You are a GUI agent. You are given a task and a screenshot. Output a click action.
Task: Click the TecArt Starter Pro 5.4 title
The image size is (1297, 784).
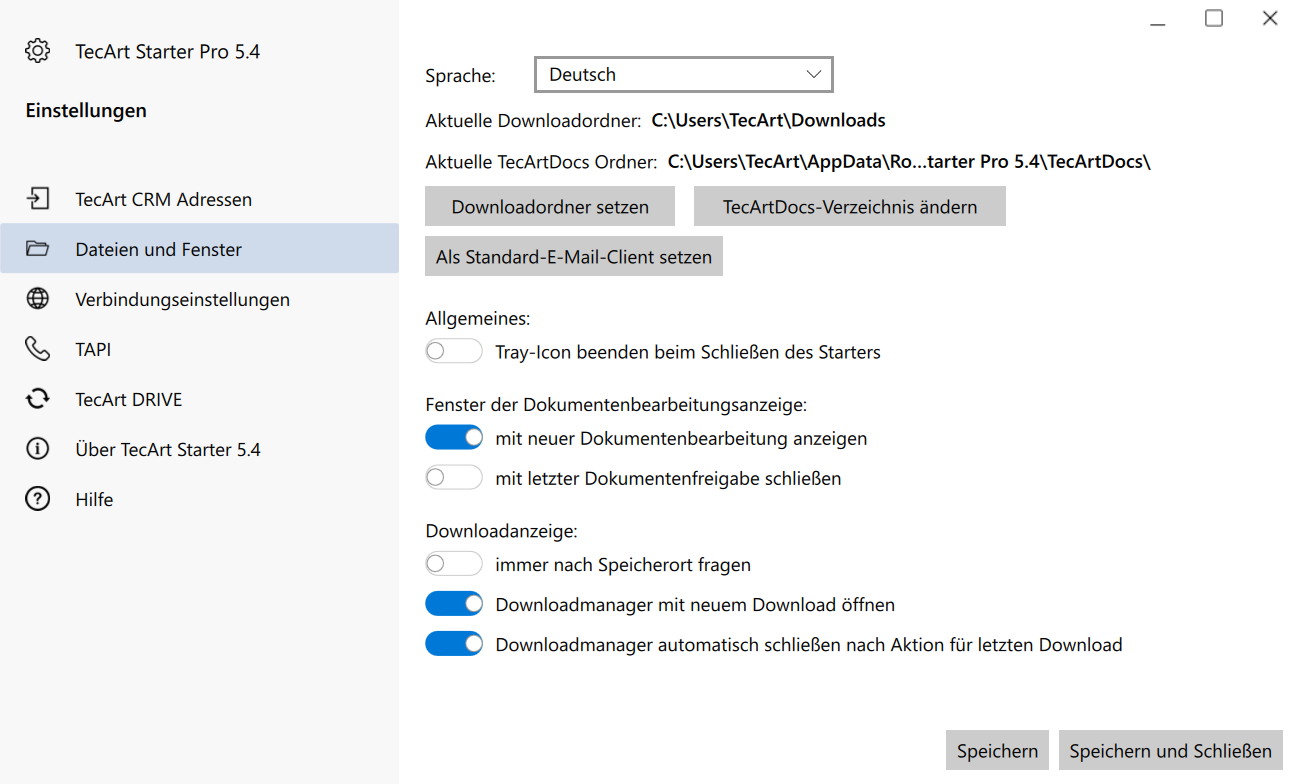[168, 51]
